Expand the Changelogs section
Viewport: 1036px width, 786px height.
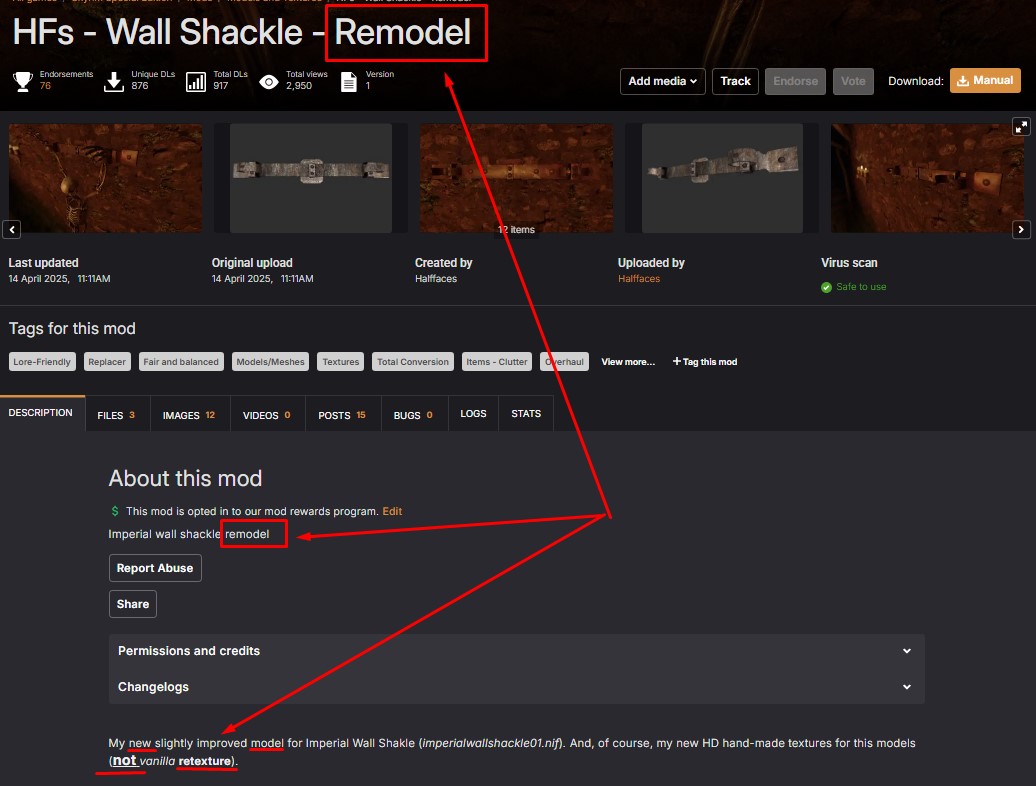click(516, 687)
